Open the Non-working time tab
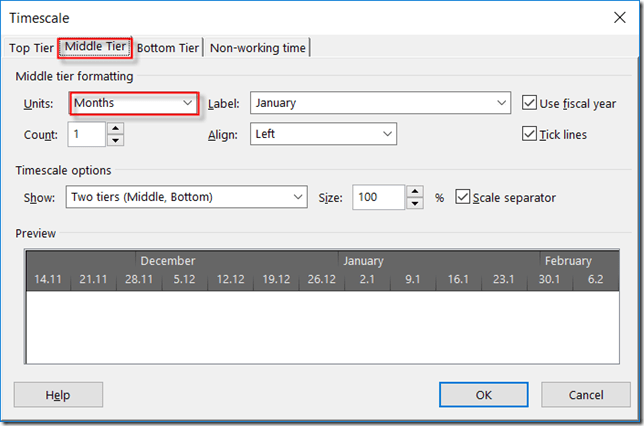Screen dimensions: 644x426 (x=258, y=47)
